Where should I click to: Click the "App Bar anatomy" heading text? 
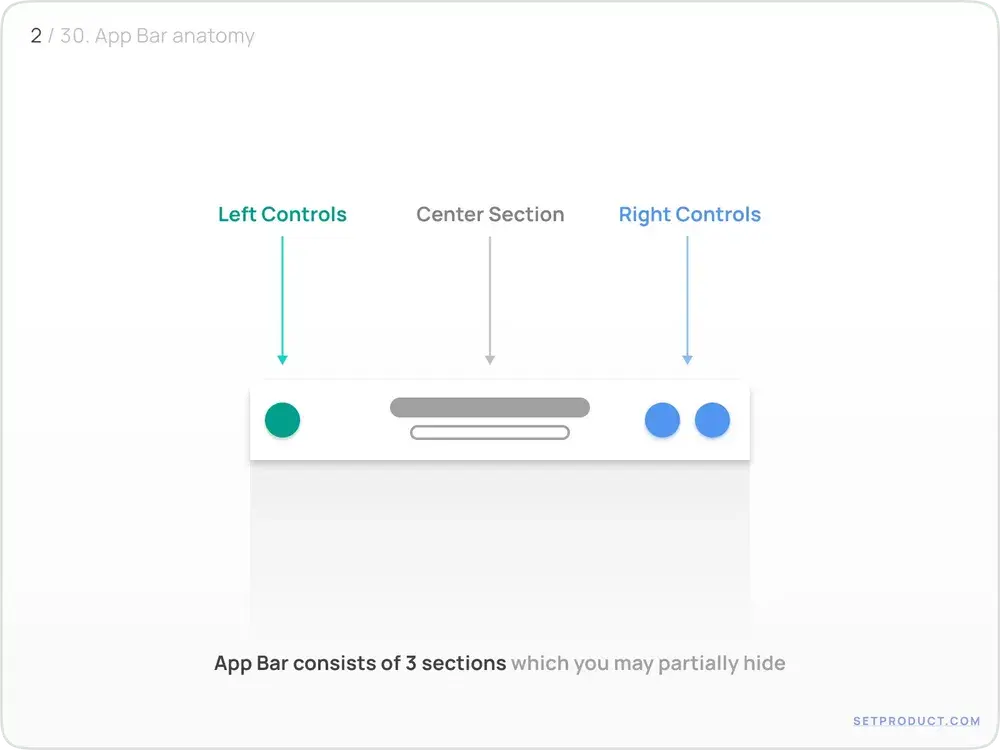point(174,36)
